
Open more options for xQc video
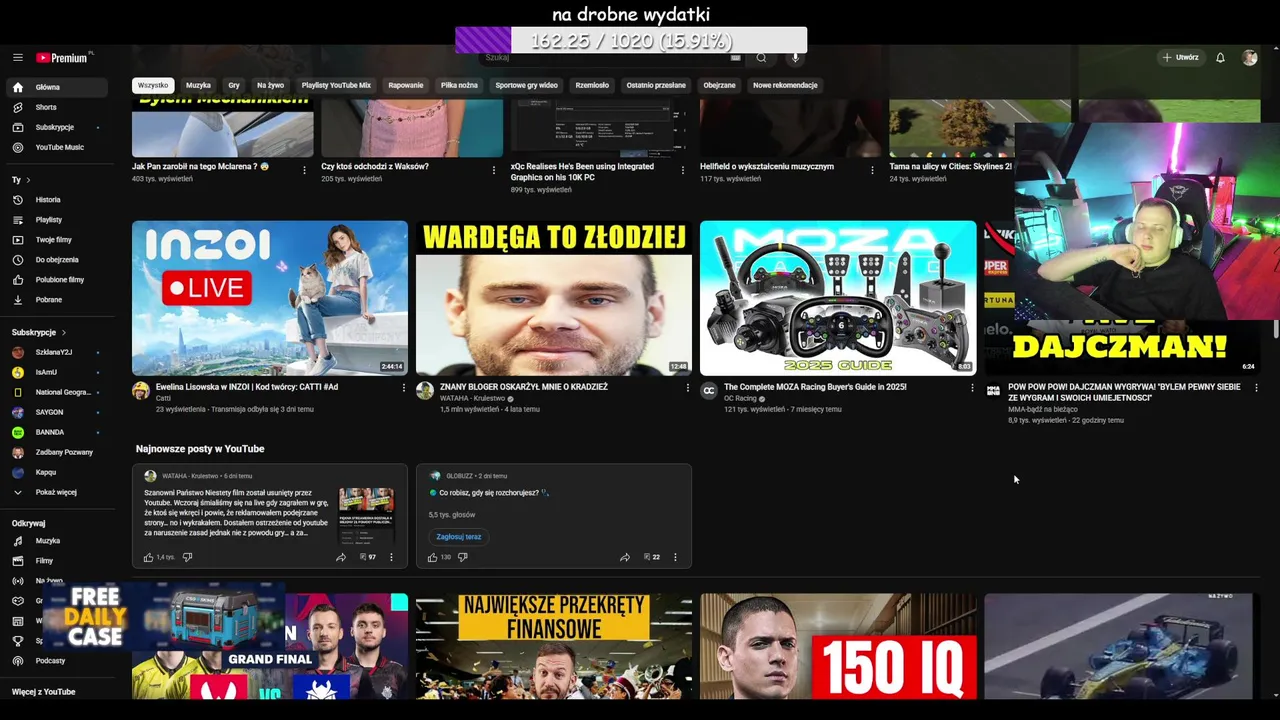click(683, 170)
